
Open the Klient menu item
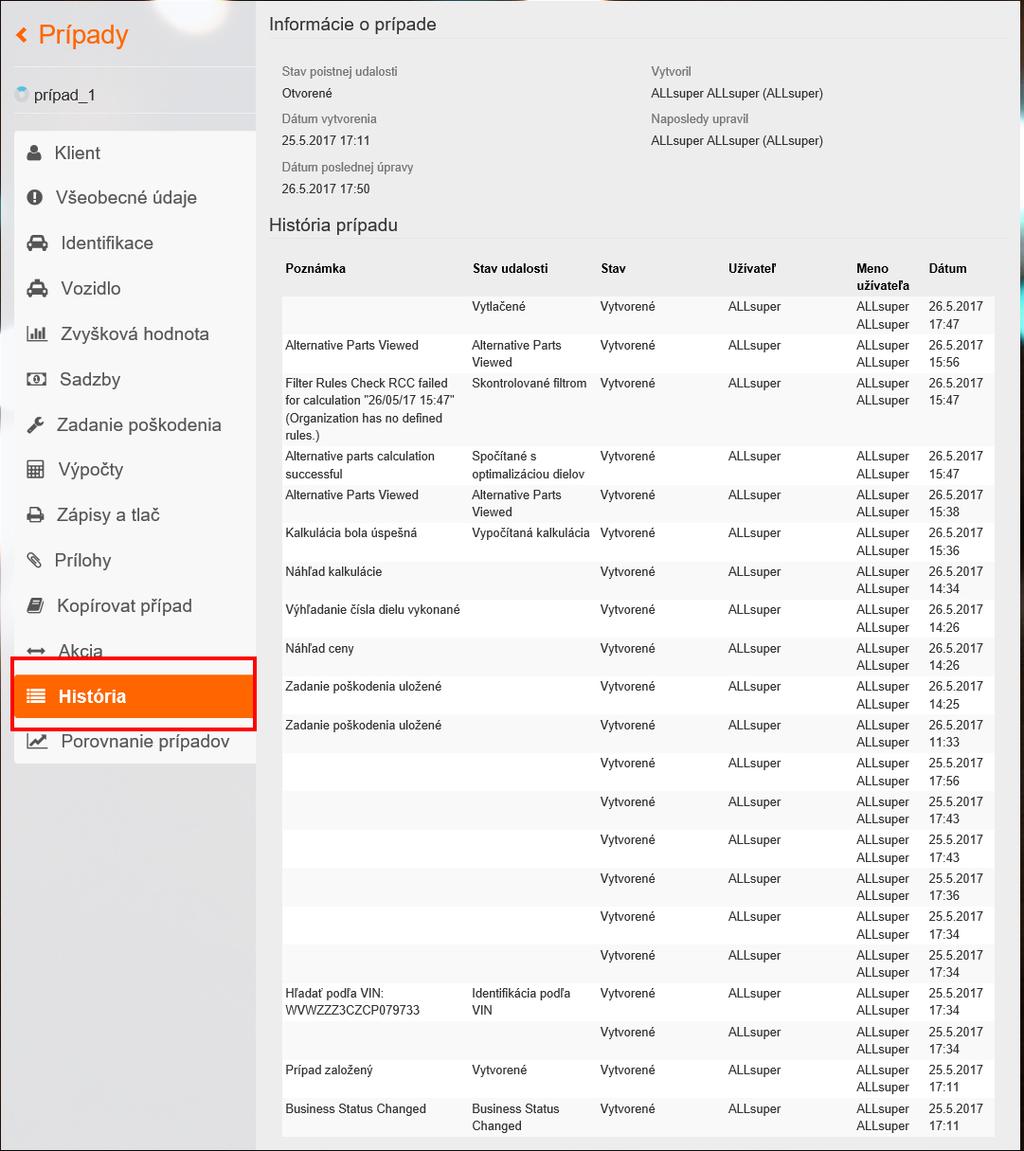tap(77, 153)
